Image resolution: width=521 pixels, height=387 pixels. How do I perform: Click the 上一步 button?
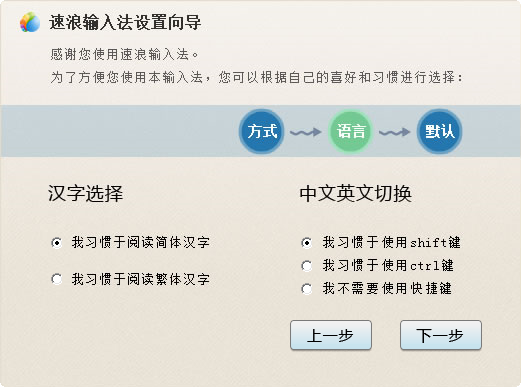(331, 335)
